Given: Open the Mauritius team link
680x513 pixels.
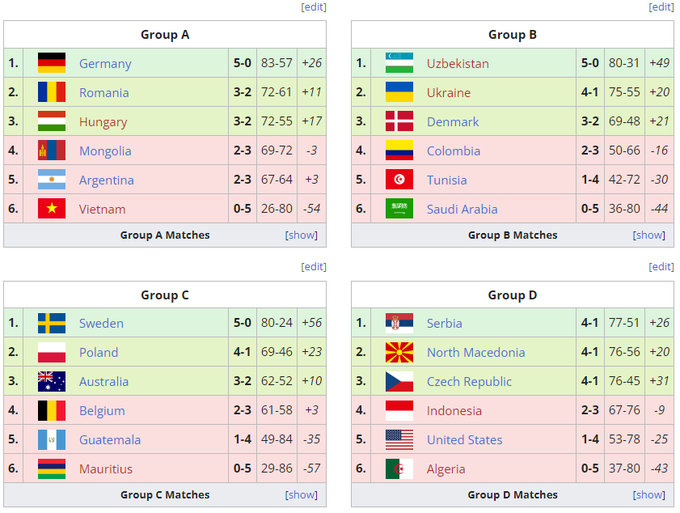Looking at the screenshot, I should point(106,469).
